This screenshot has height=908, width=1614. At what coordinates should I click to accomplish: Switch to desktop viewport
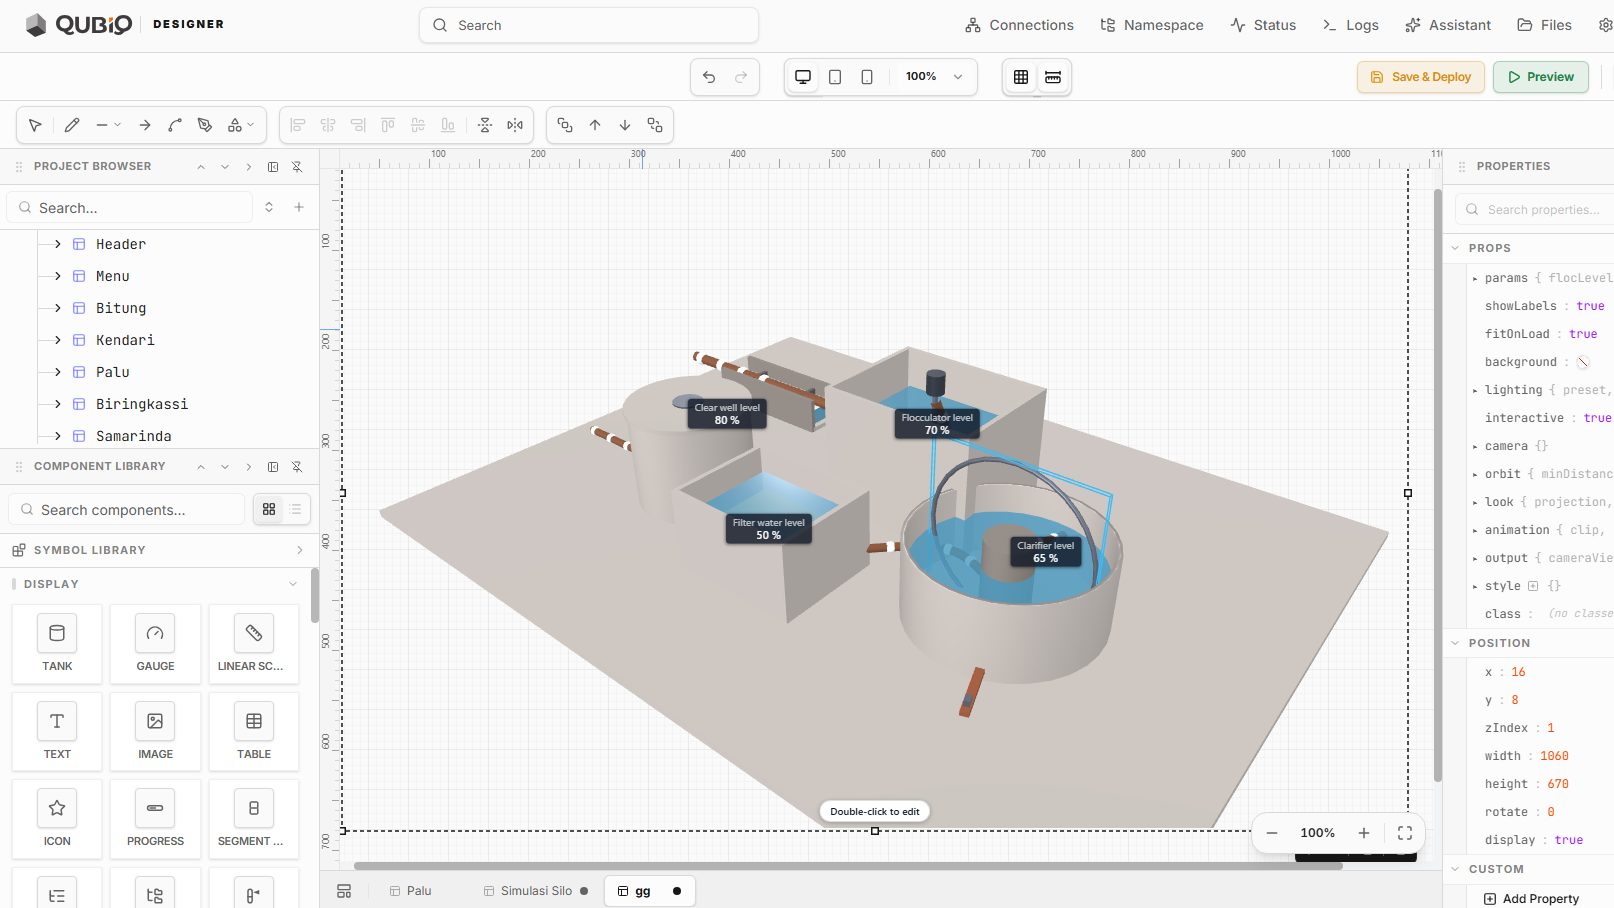click(x=803, y=77)
